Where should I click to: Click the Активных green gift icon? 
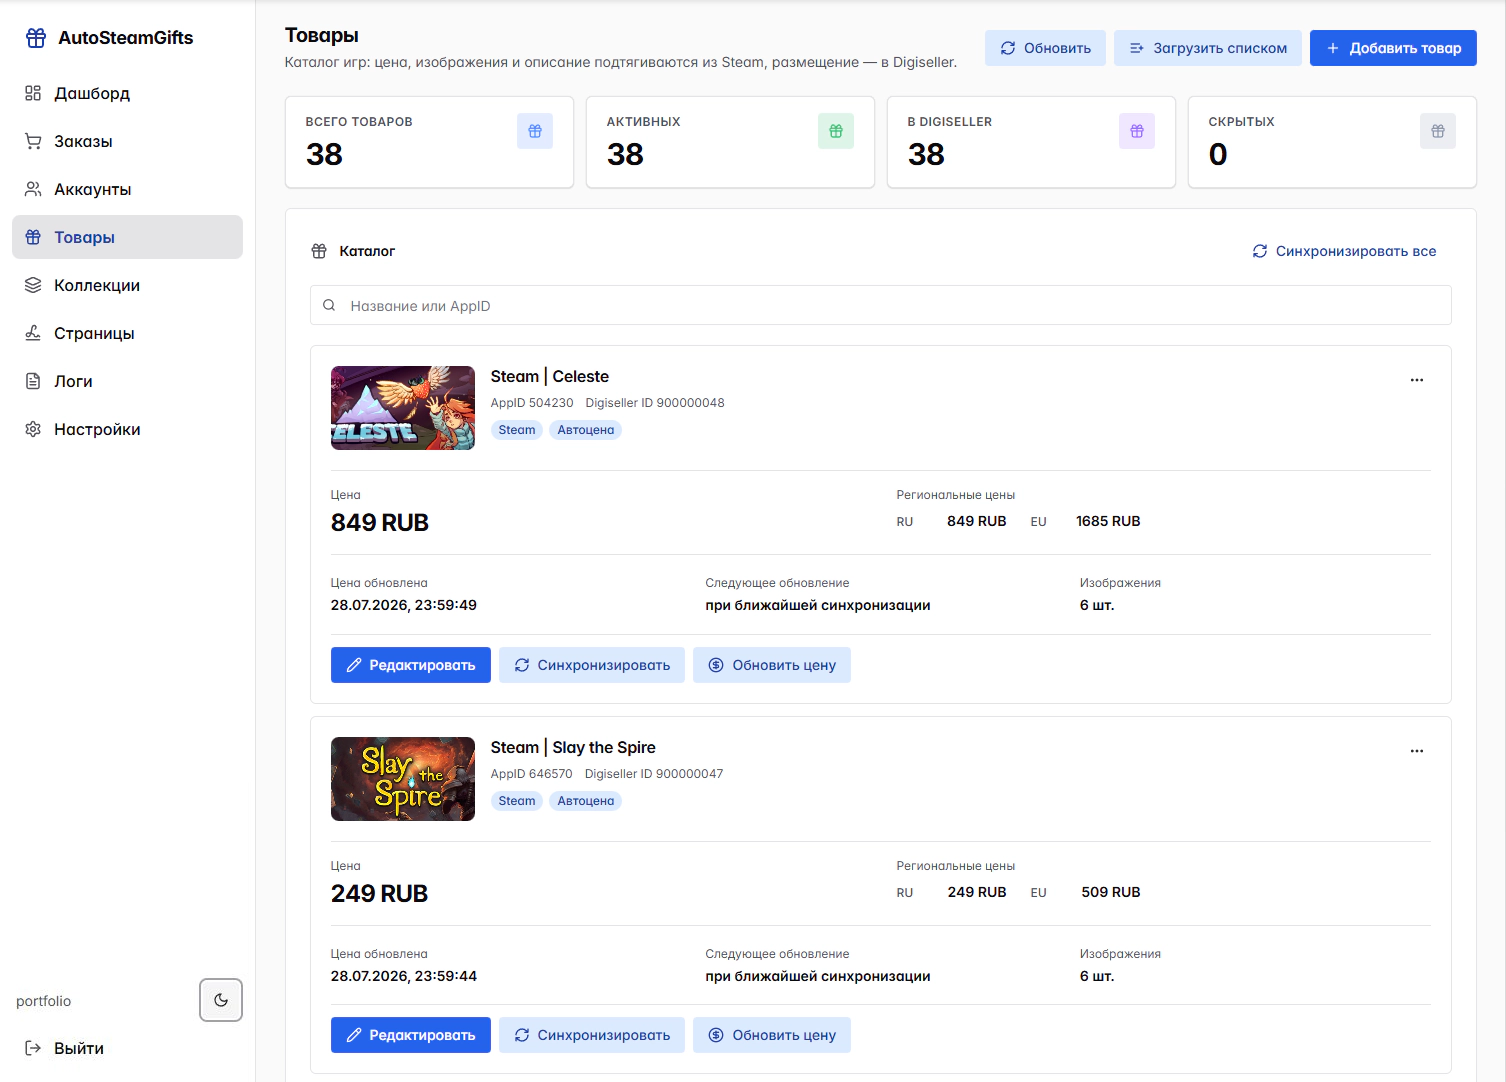coord(836,131)
